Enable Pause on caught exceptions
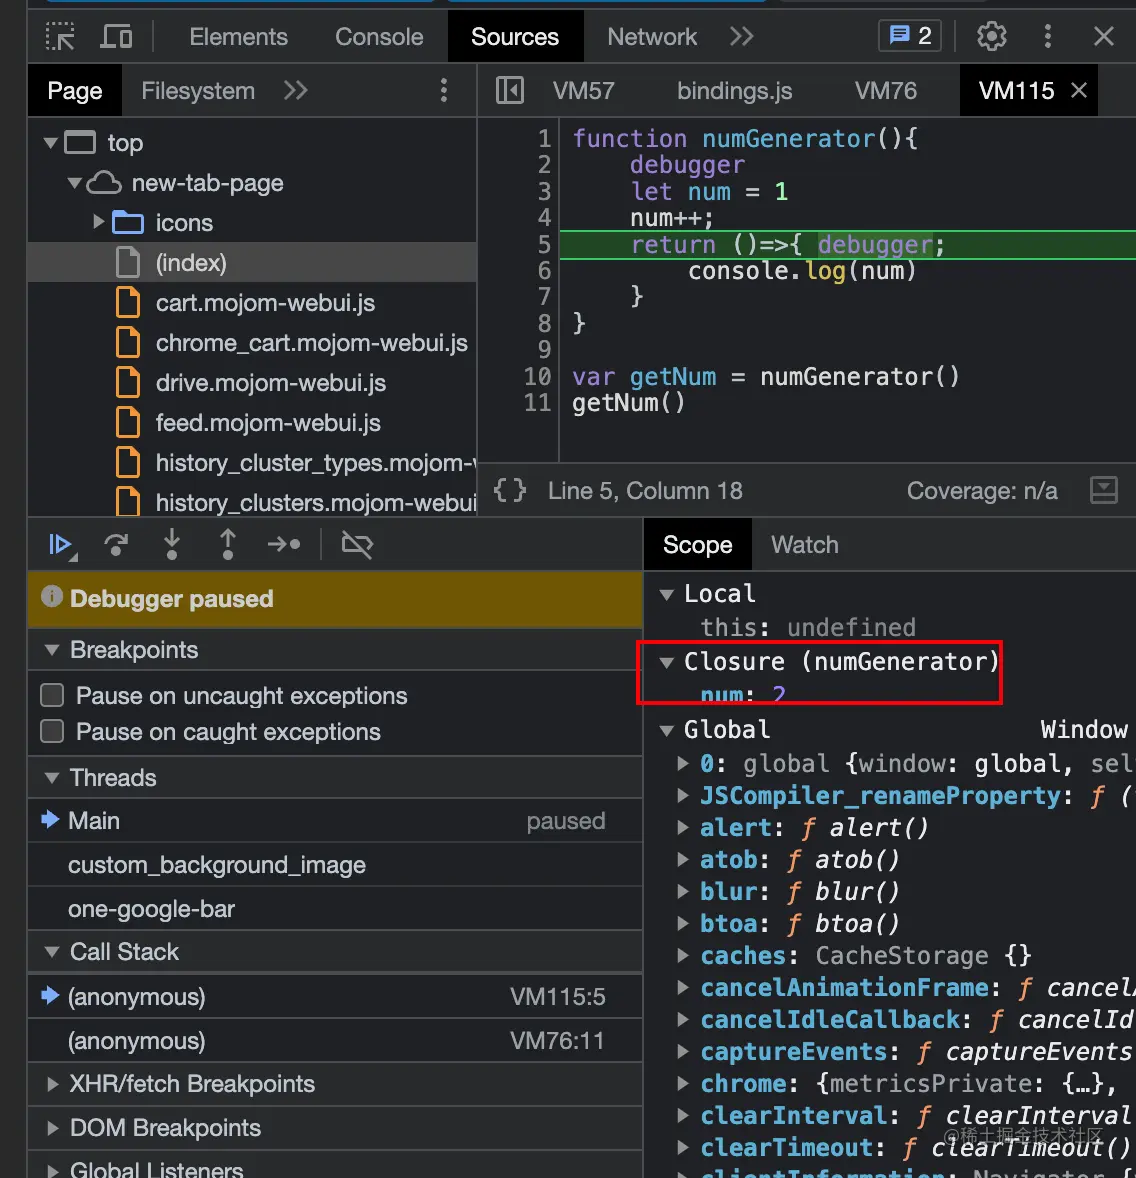1136x1178 pixels. pos(52,732)
